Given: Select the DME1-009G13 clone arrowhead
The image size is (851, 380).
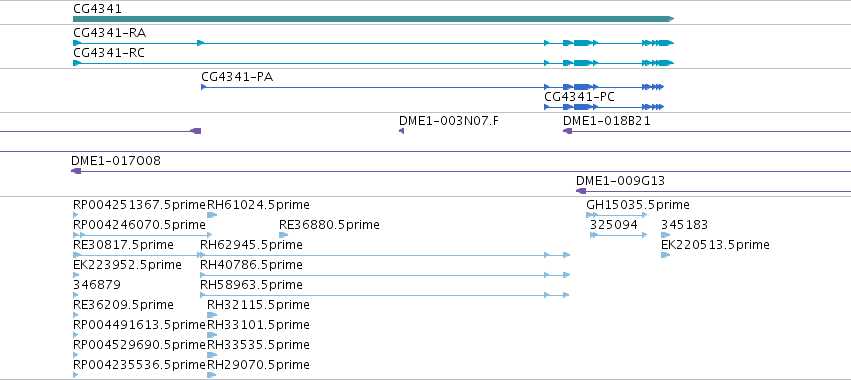Looking at the screenshot, I should pos(581,191).
